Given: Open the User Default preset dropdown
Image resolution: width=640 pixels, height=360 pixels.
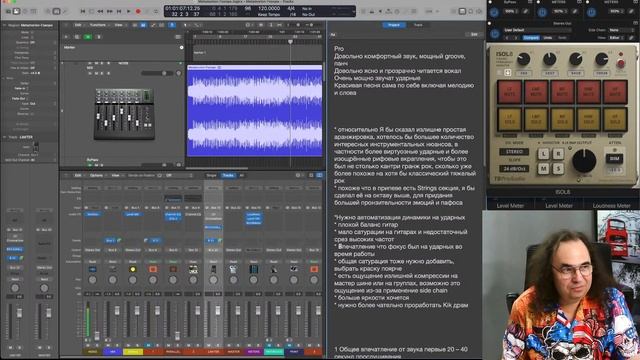Looking at the screenshot, I should tap(537, 30).
